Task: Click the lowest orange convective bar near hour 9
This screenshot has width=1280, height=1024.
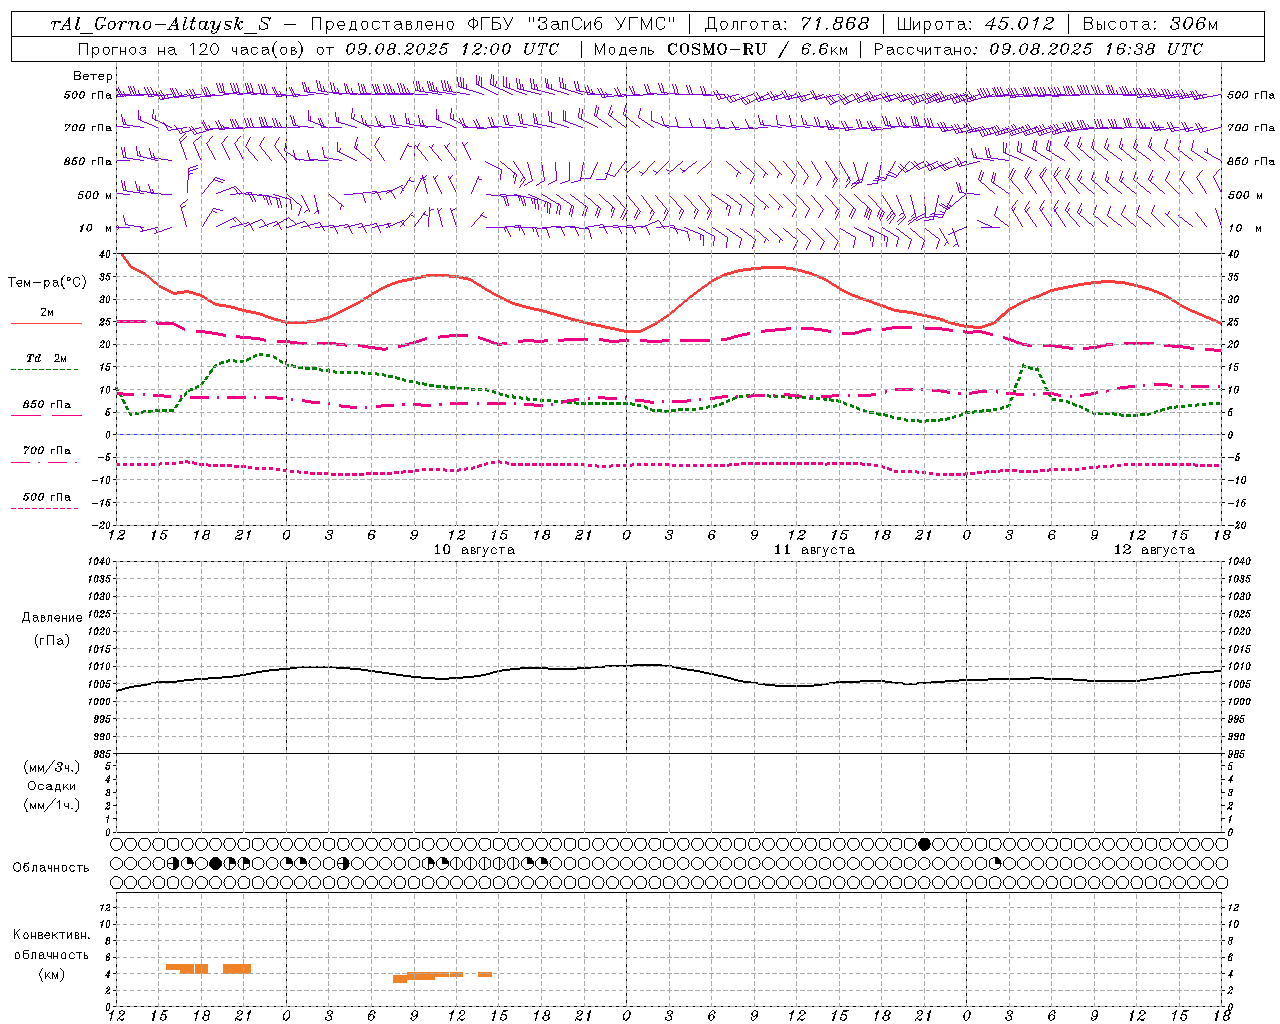Action: (400, 979)
